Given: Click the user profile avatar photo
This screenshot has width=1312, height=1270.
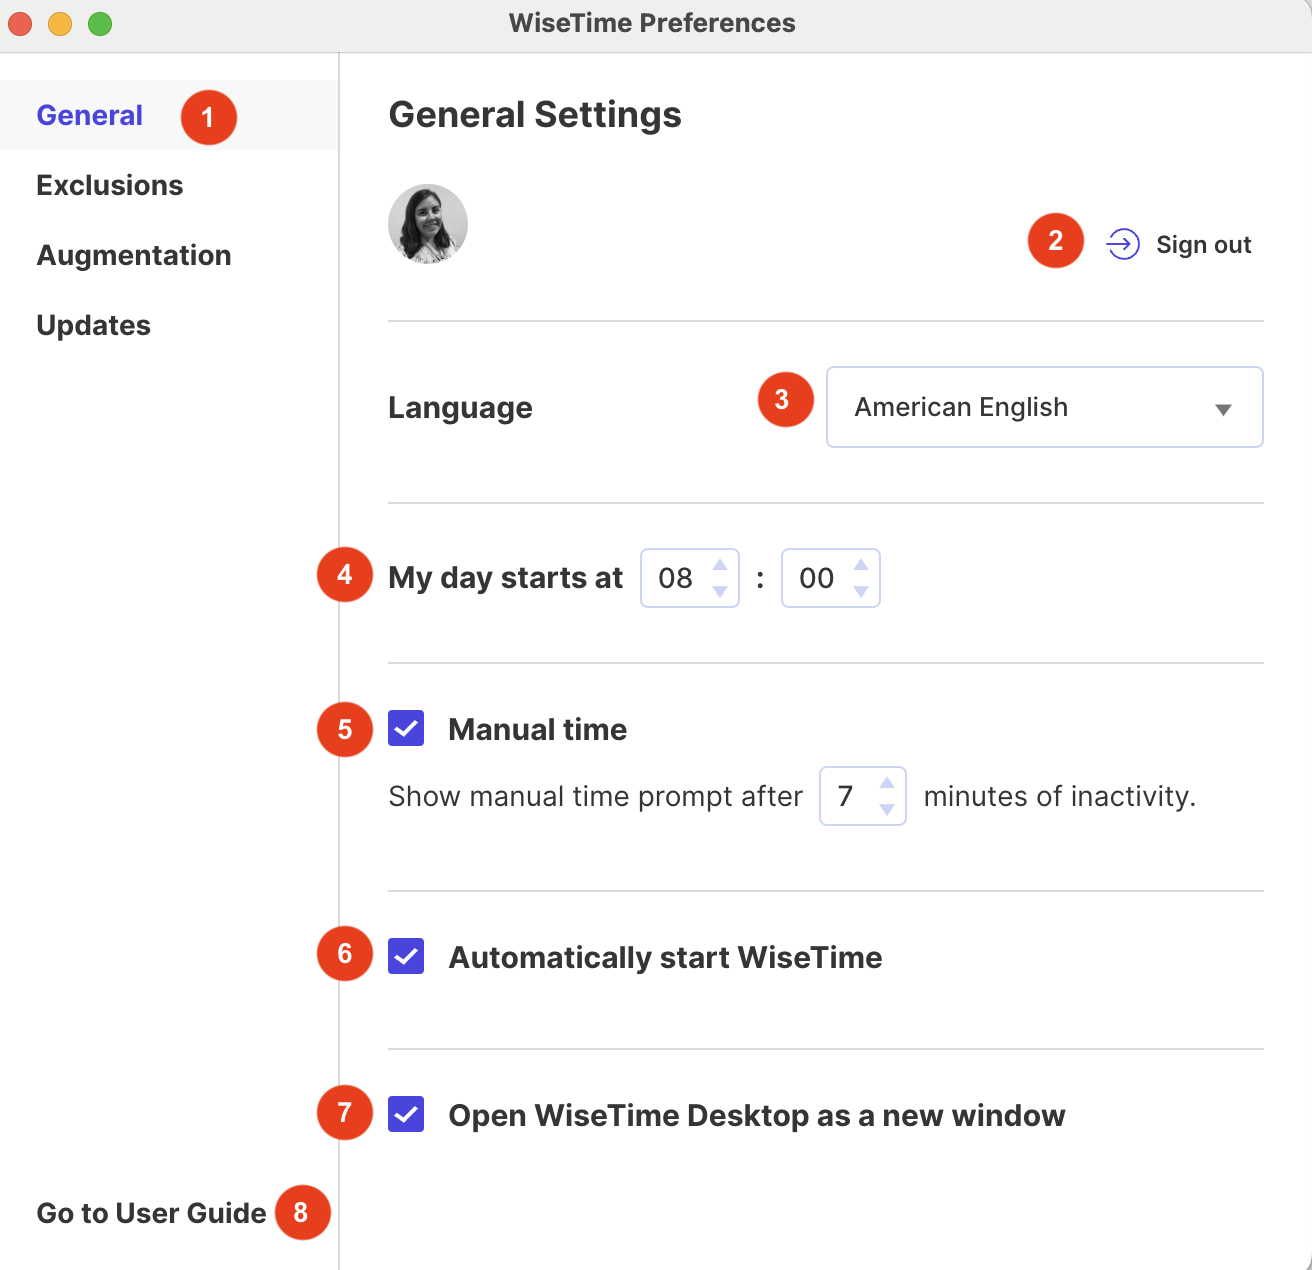Looking at the screenshot, I should tap(428, 224).
